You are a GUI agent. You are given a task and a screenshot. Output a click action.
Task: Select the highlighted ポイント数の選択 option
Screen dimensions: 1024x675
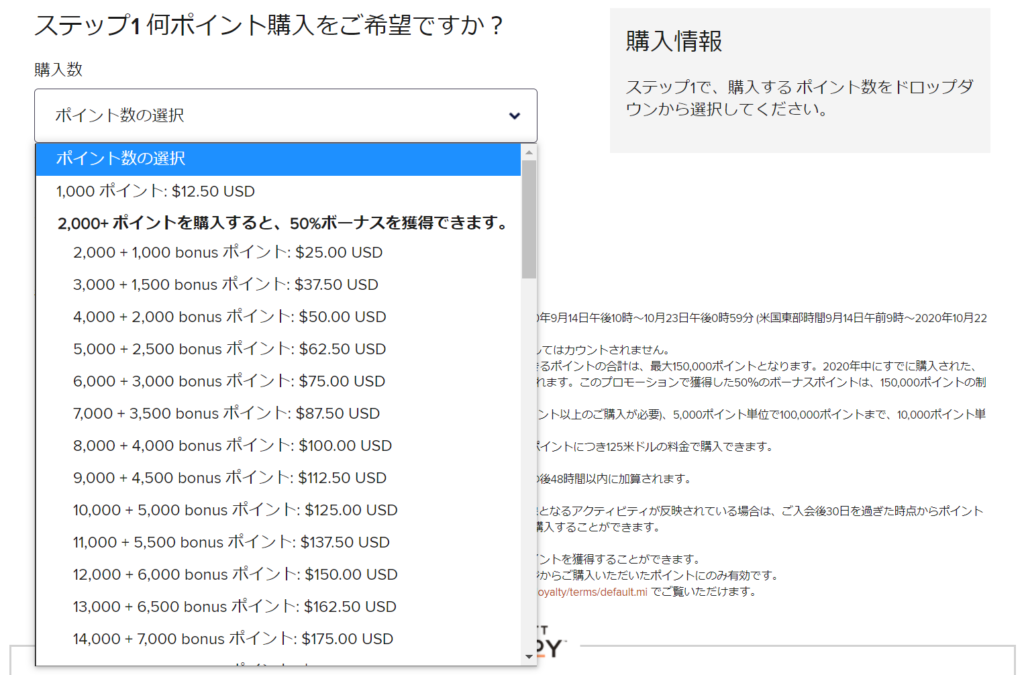point(278,159)
